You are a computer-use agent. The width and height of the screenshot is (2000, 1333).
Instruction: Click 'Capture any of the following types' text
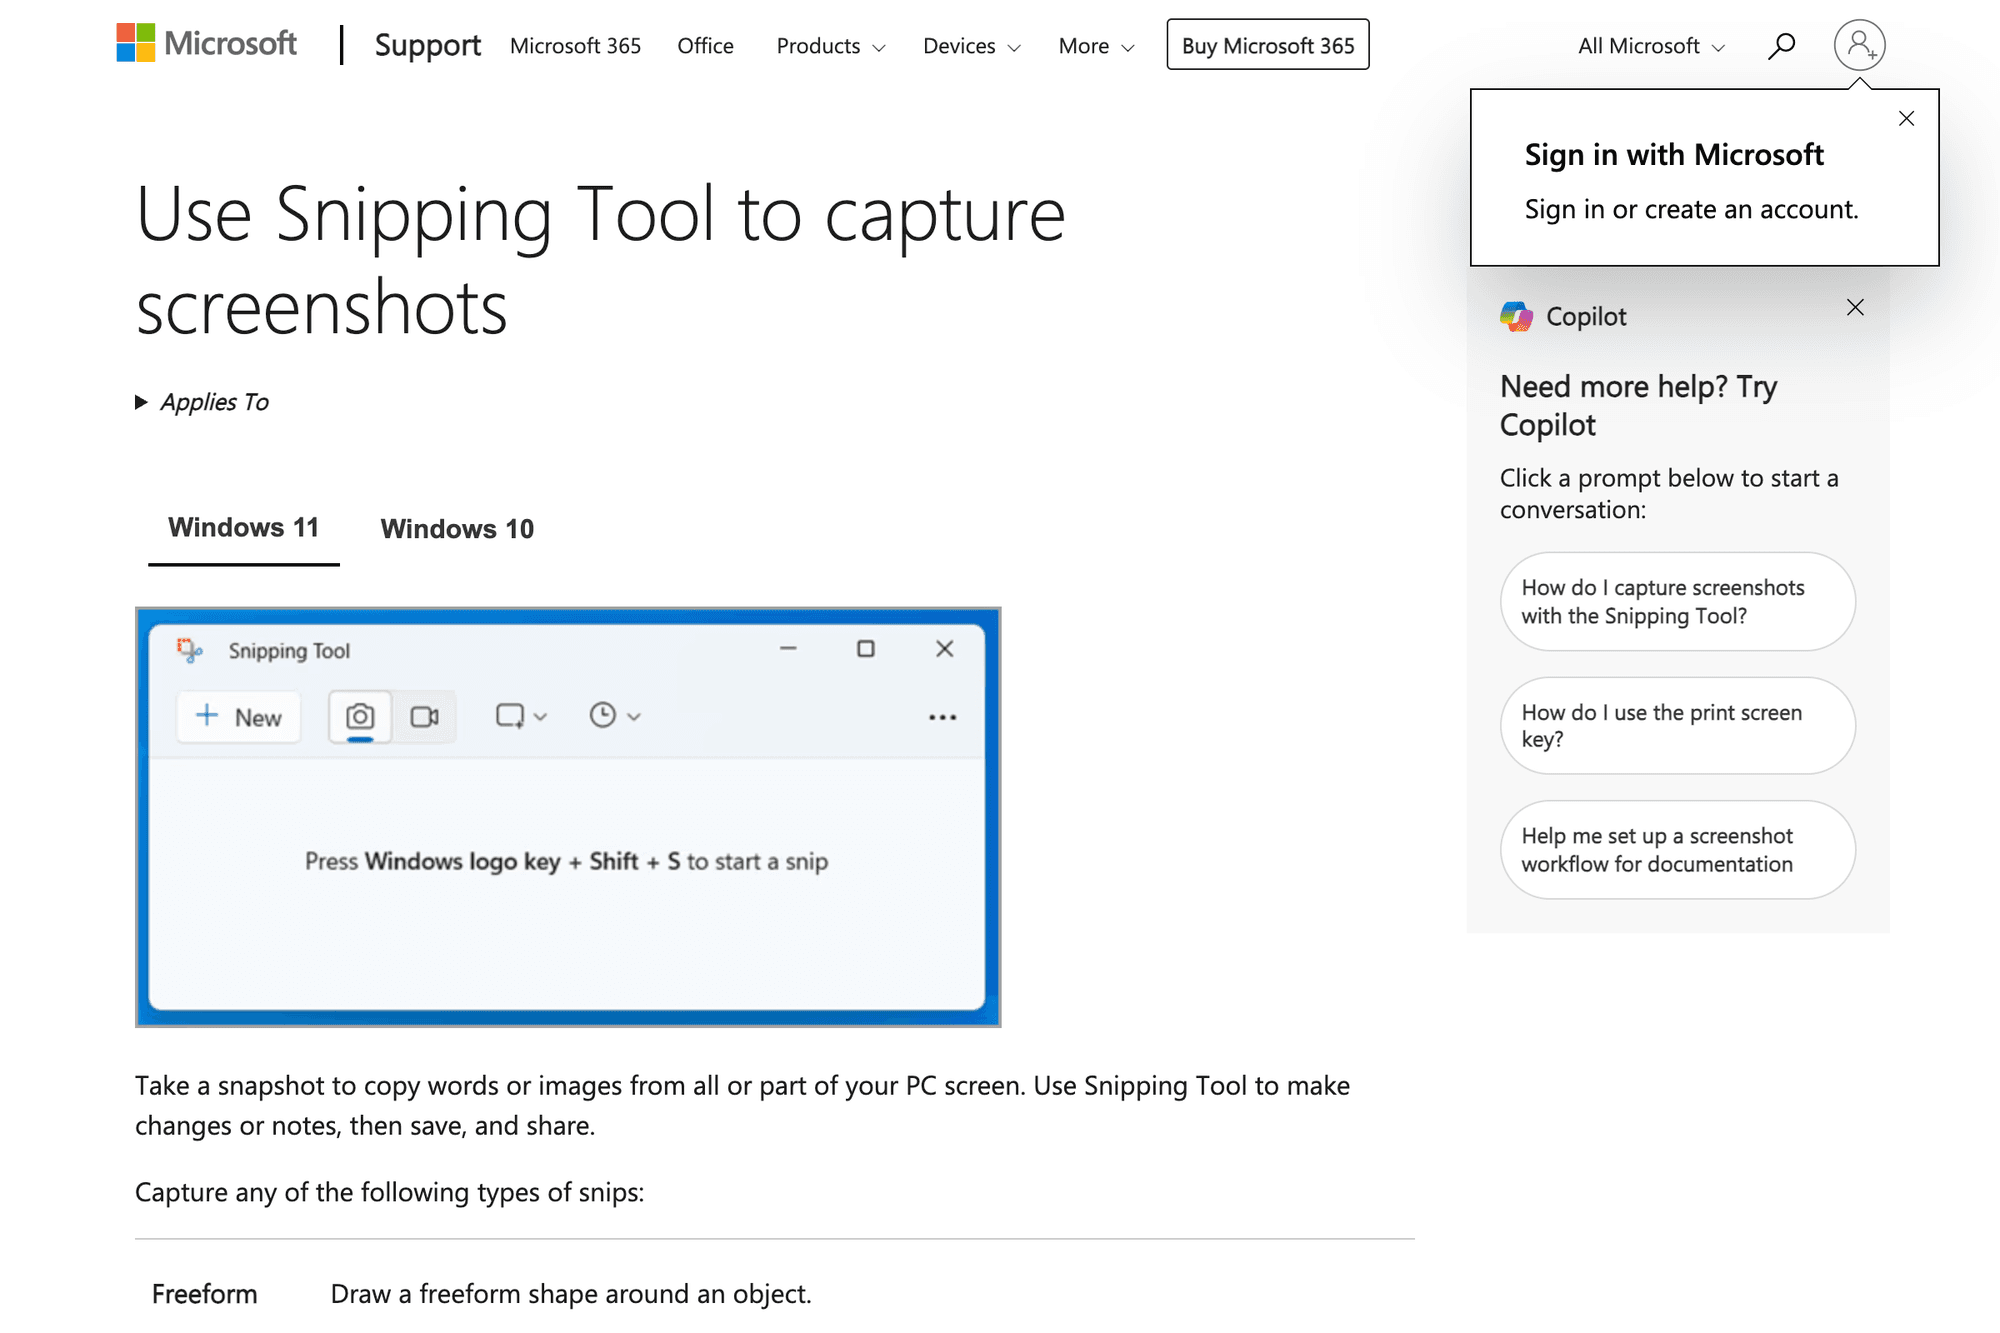[x=389, y=1192]
